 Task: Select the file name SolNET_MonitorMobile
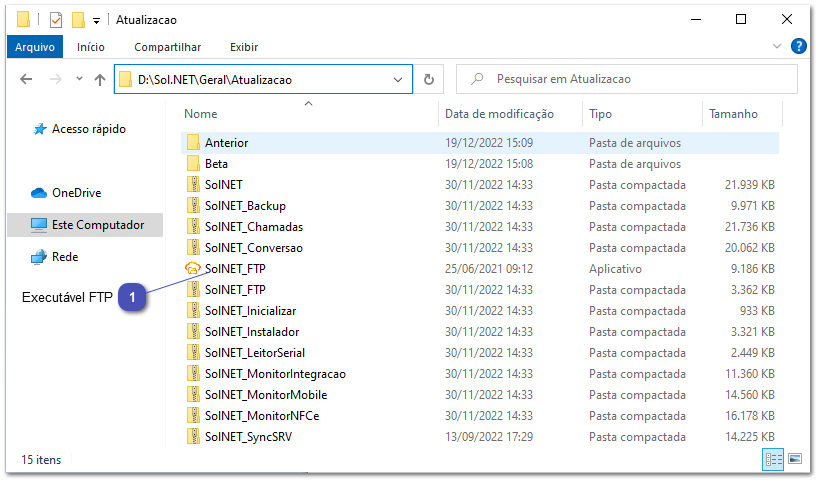coord(266,395)
